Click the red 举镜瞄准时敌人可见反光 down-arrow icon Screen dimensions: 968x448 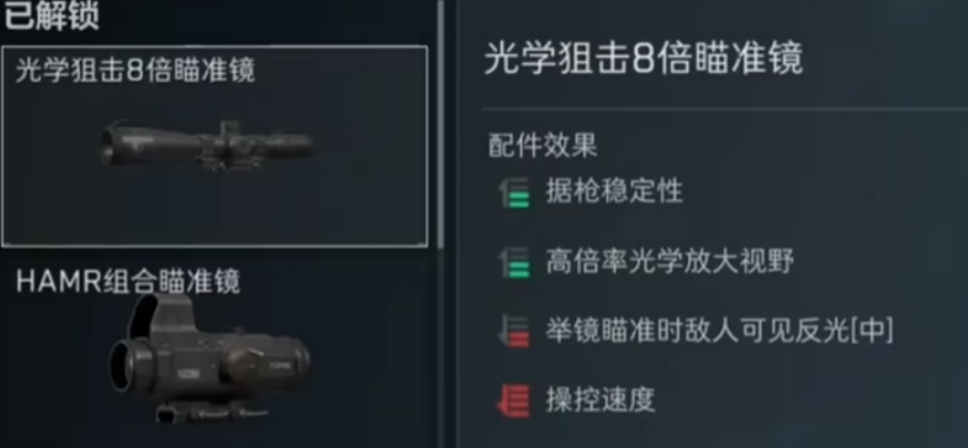pyautogui.click(x=514, y=331)
